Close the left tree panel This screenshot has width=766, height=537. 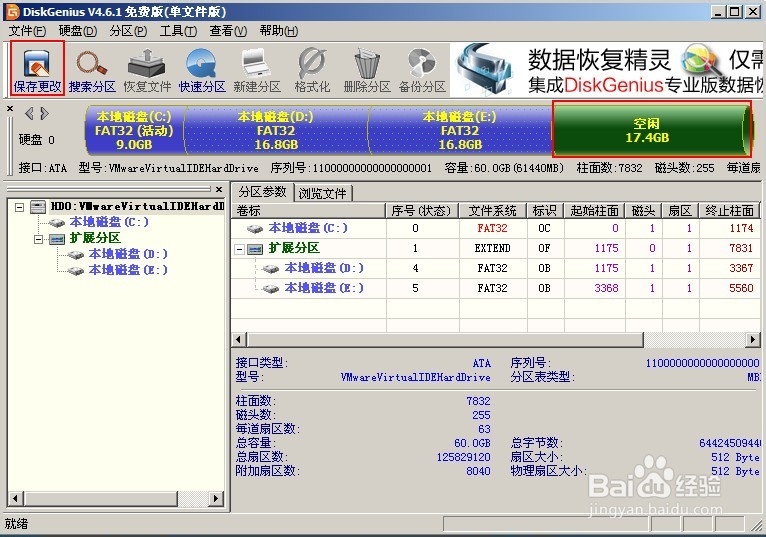click(x=219, y=189)
